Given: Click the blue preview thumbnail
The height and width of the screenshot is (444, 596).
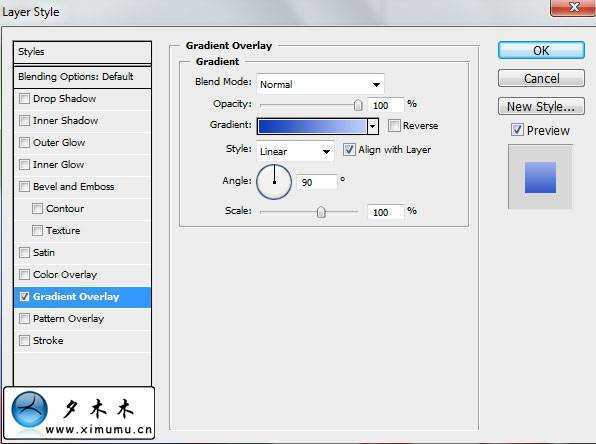Looking at the screenshot, I should pos(540,177).
